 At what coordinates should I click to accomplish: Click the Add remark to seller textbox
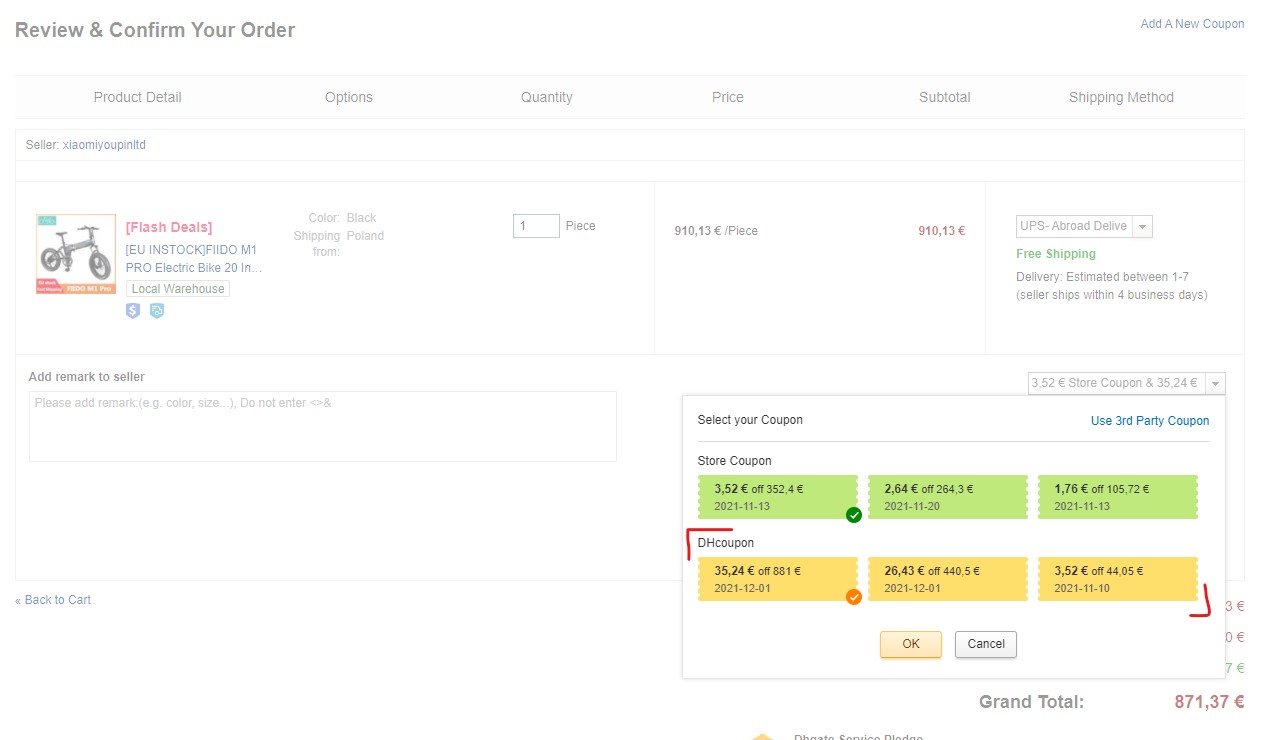pos(322,426)
